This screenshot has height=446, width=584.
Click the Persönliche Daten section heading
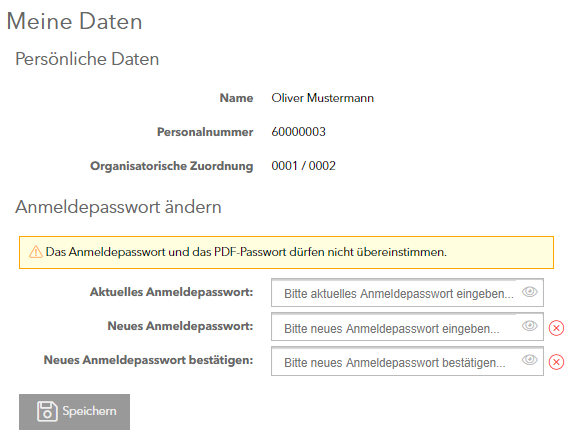(87, 59)
